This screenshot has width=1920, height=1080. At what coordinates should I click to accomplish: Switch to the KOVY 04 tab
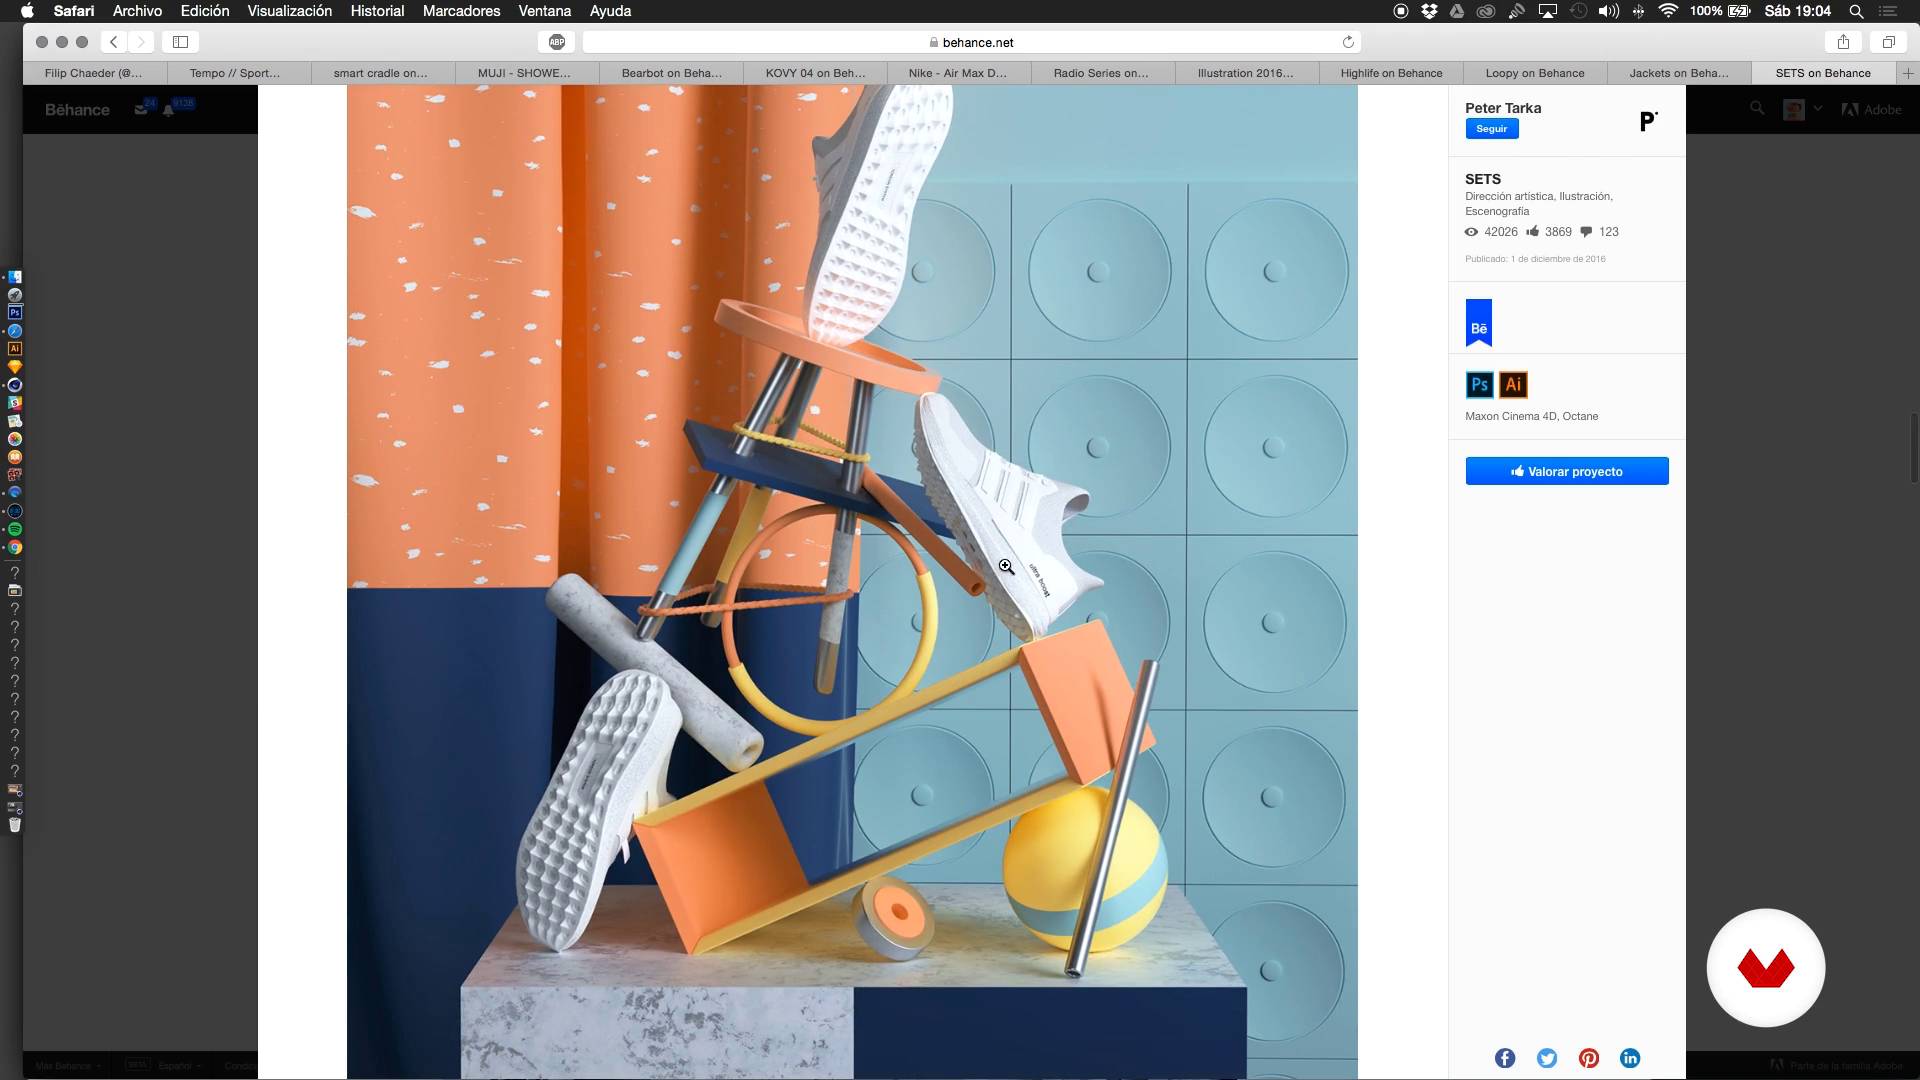pos(815,73)
